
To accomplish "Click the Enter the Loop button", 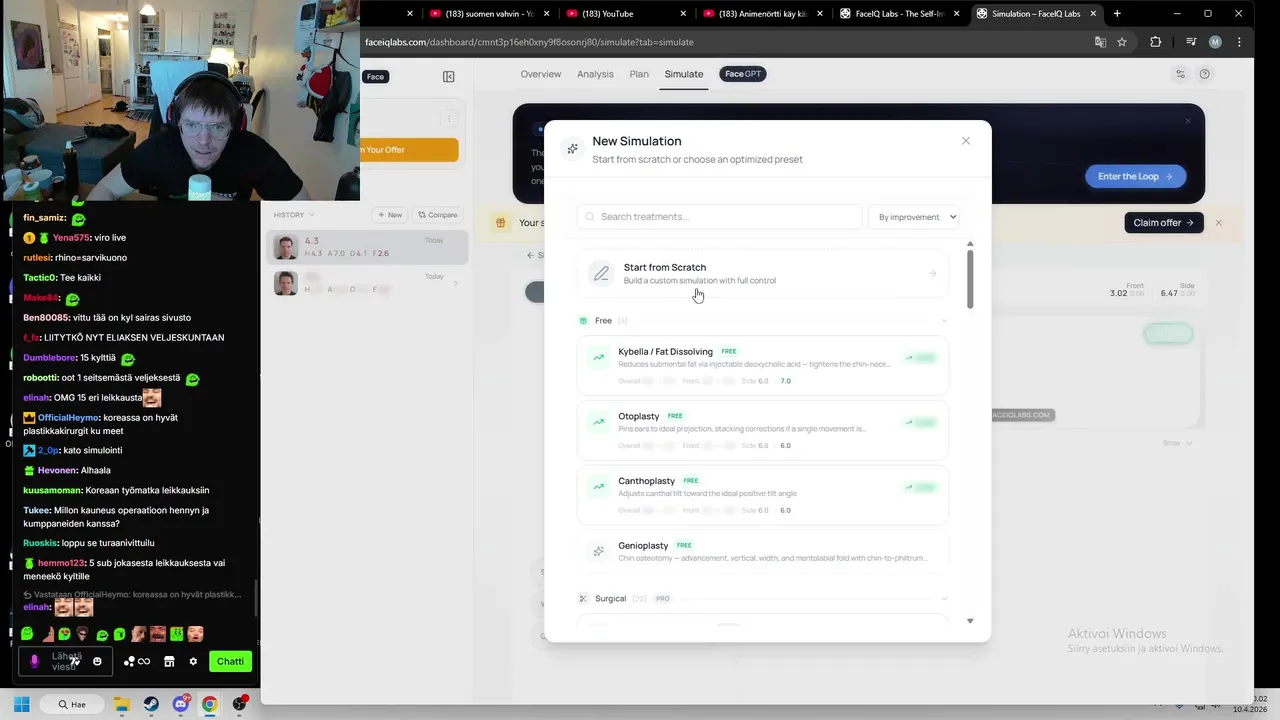I will [1135, 176].
